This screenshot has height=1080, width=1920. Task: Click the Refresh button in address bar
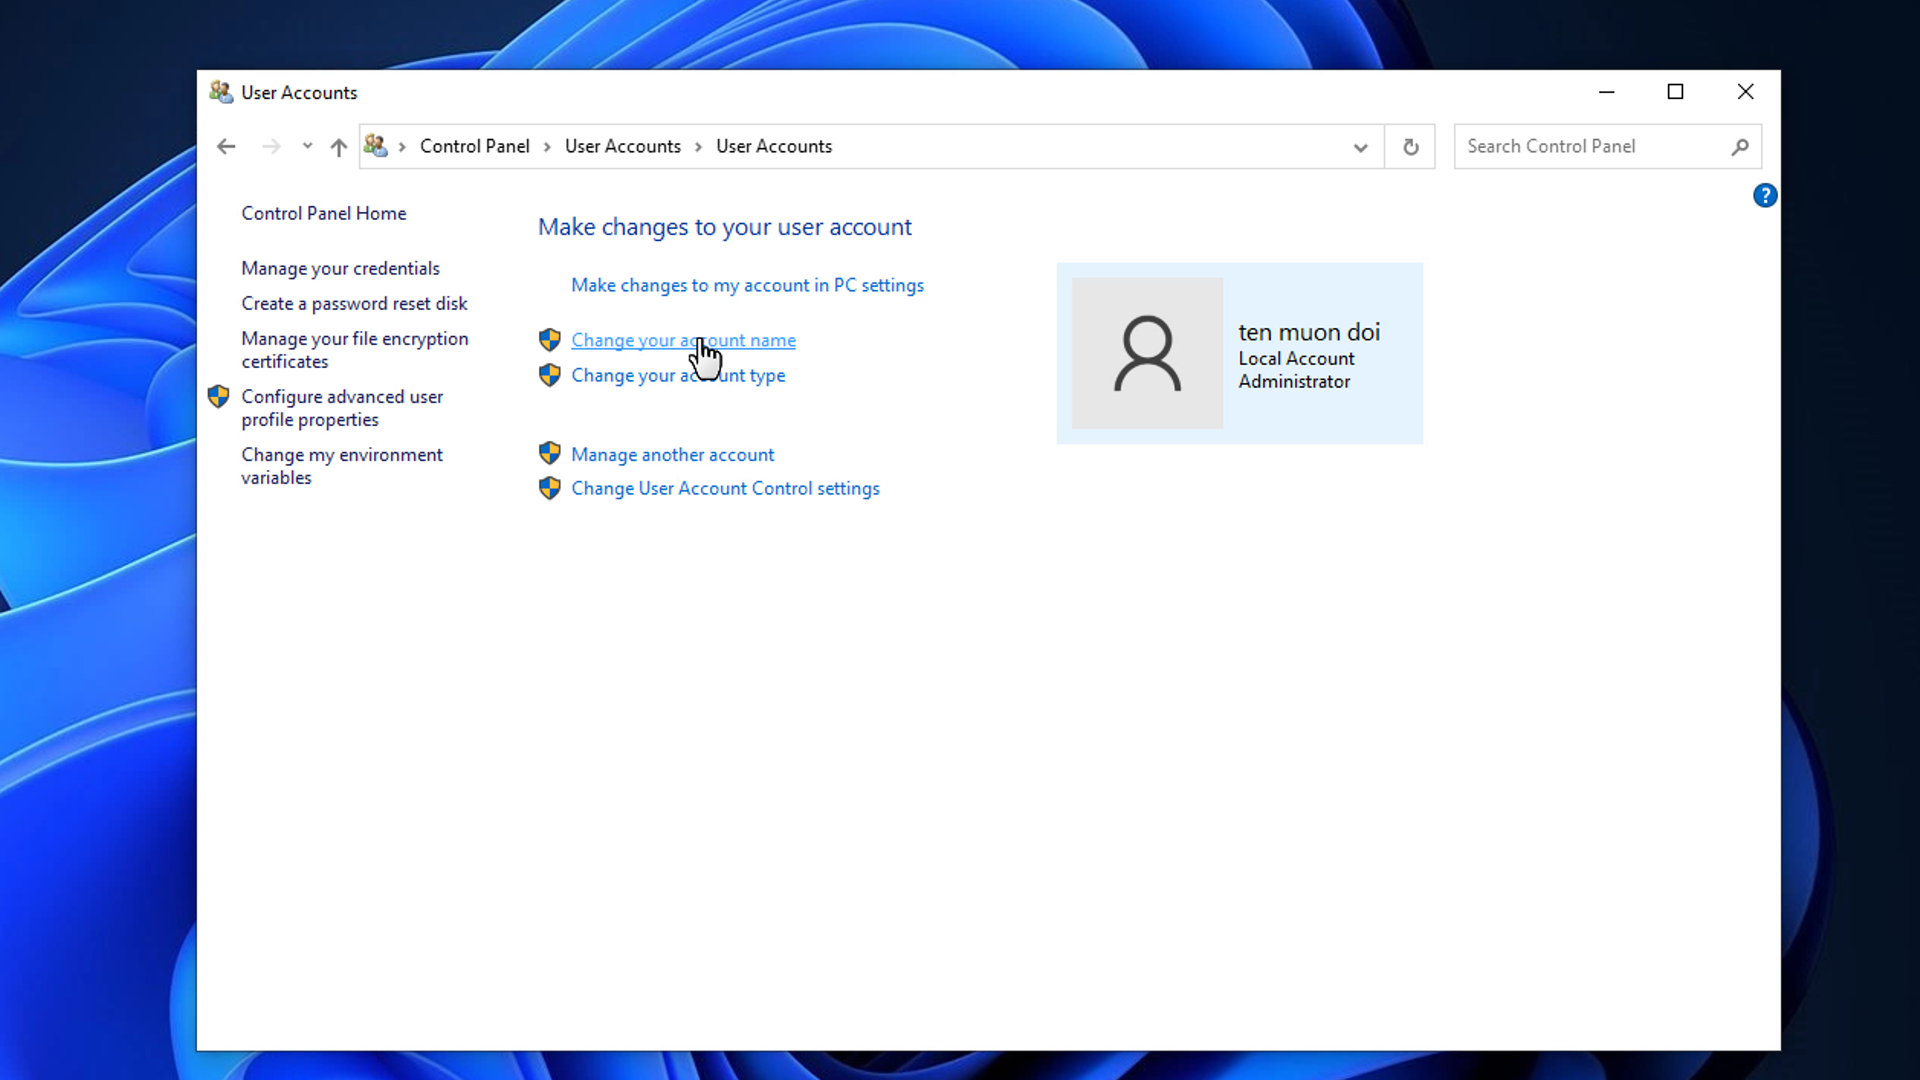point(1410,147)
